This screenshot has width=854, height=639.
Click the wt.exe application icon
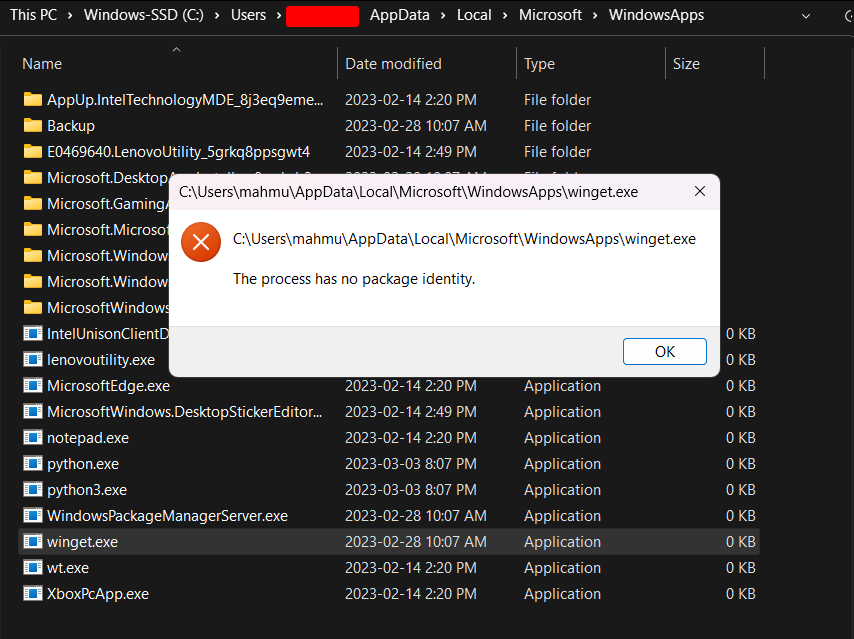coord(33,567)
